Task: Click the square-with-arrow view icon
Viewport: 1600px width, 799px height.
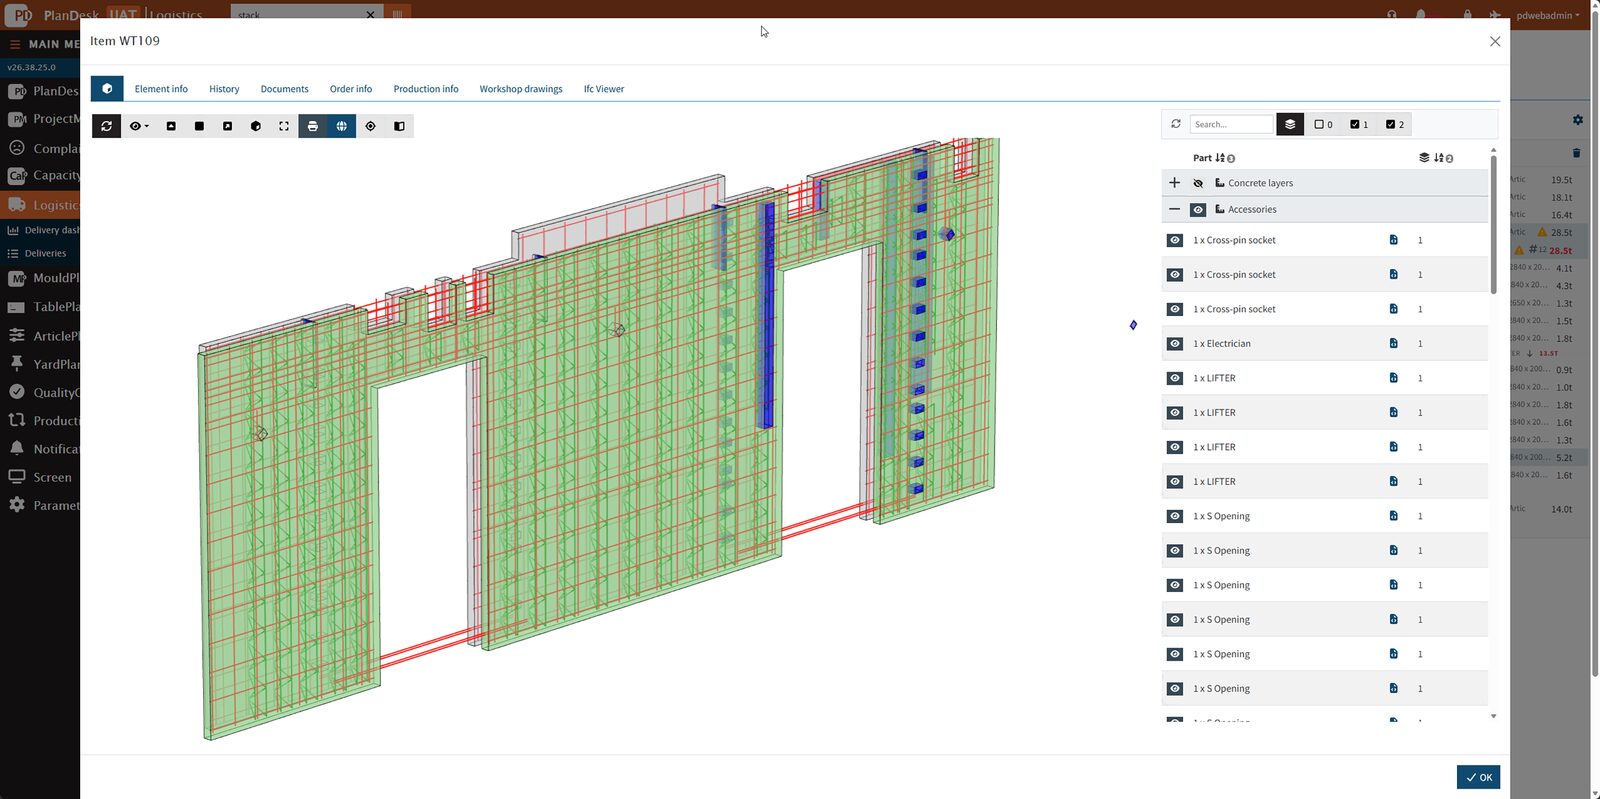Action: 227,126
